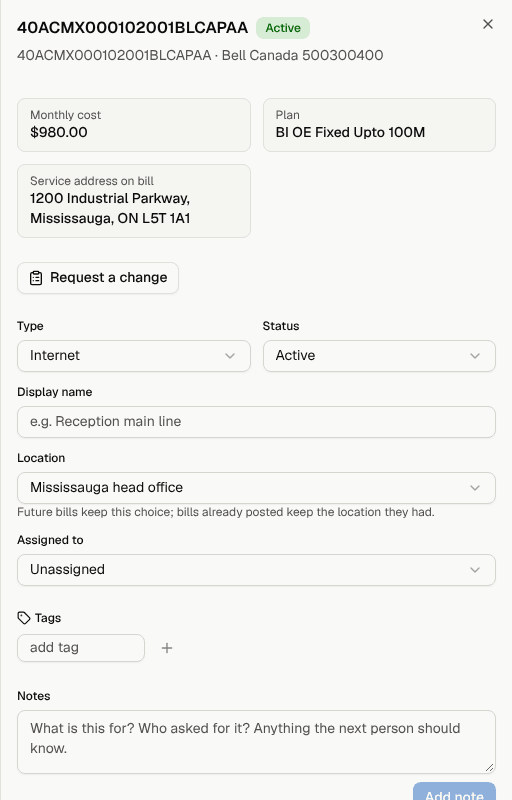The image size is (512, 800).
Task: Click the Request a change button
Action: click(98, 278)
